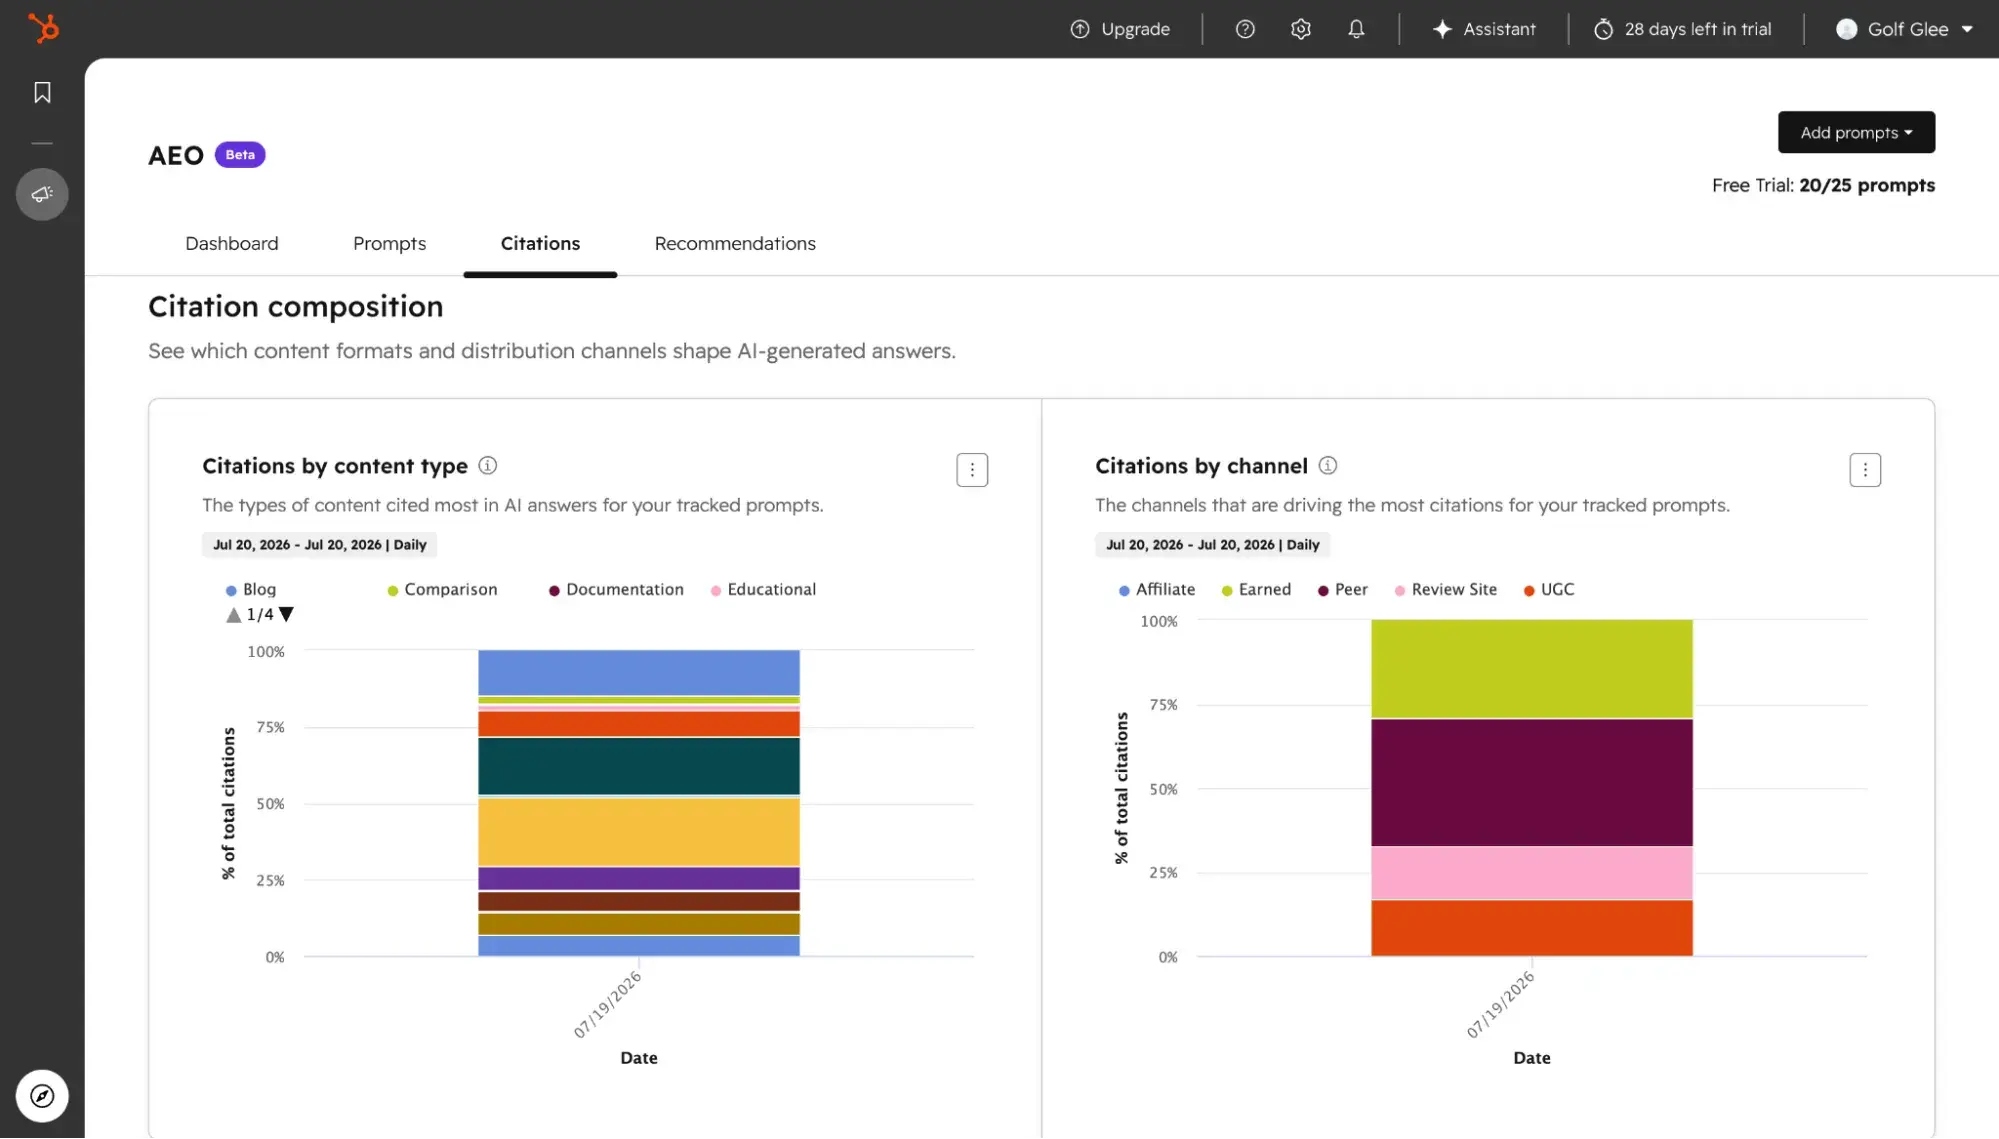Show info for Citations by content type
Viewport: 1999px width, 1139px height.
pos(487,465)
